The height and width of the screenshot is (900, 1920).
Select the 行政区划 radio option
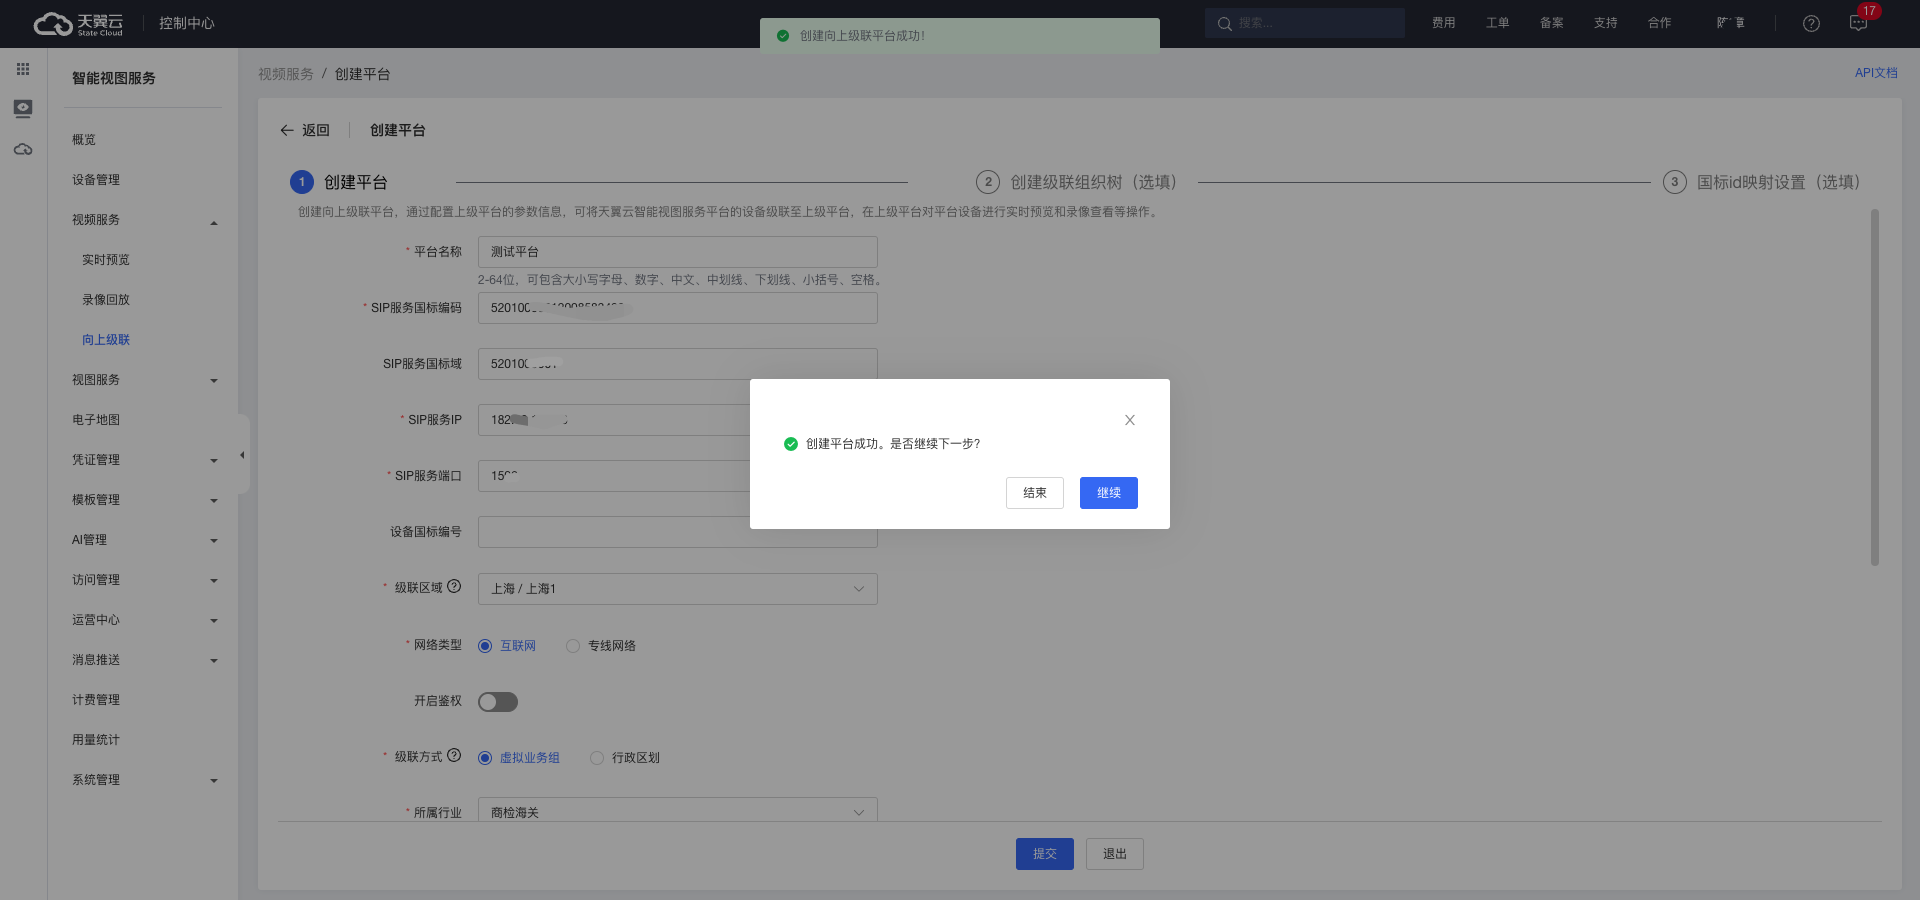click(597, 758)
